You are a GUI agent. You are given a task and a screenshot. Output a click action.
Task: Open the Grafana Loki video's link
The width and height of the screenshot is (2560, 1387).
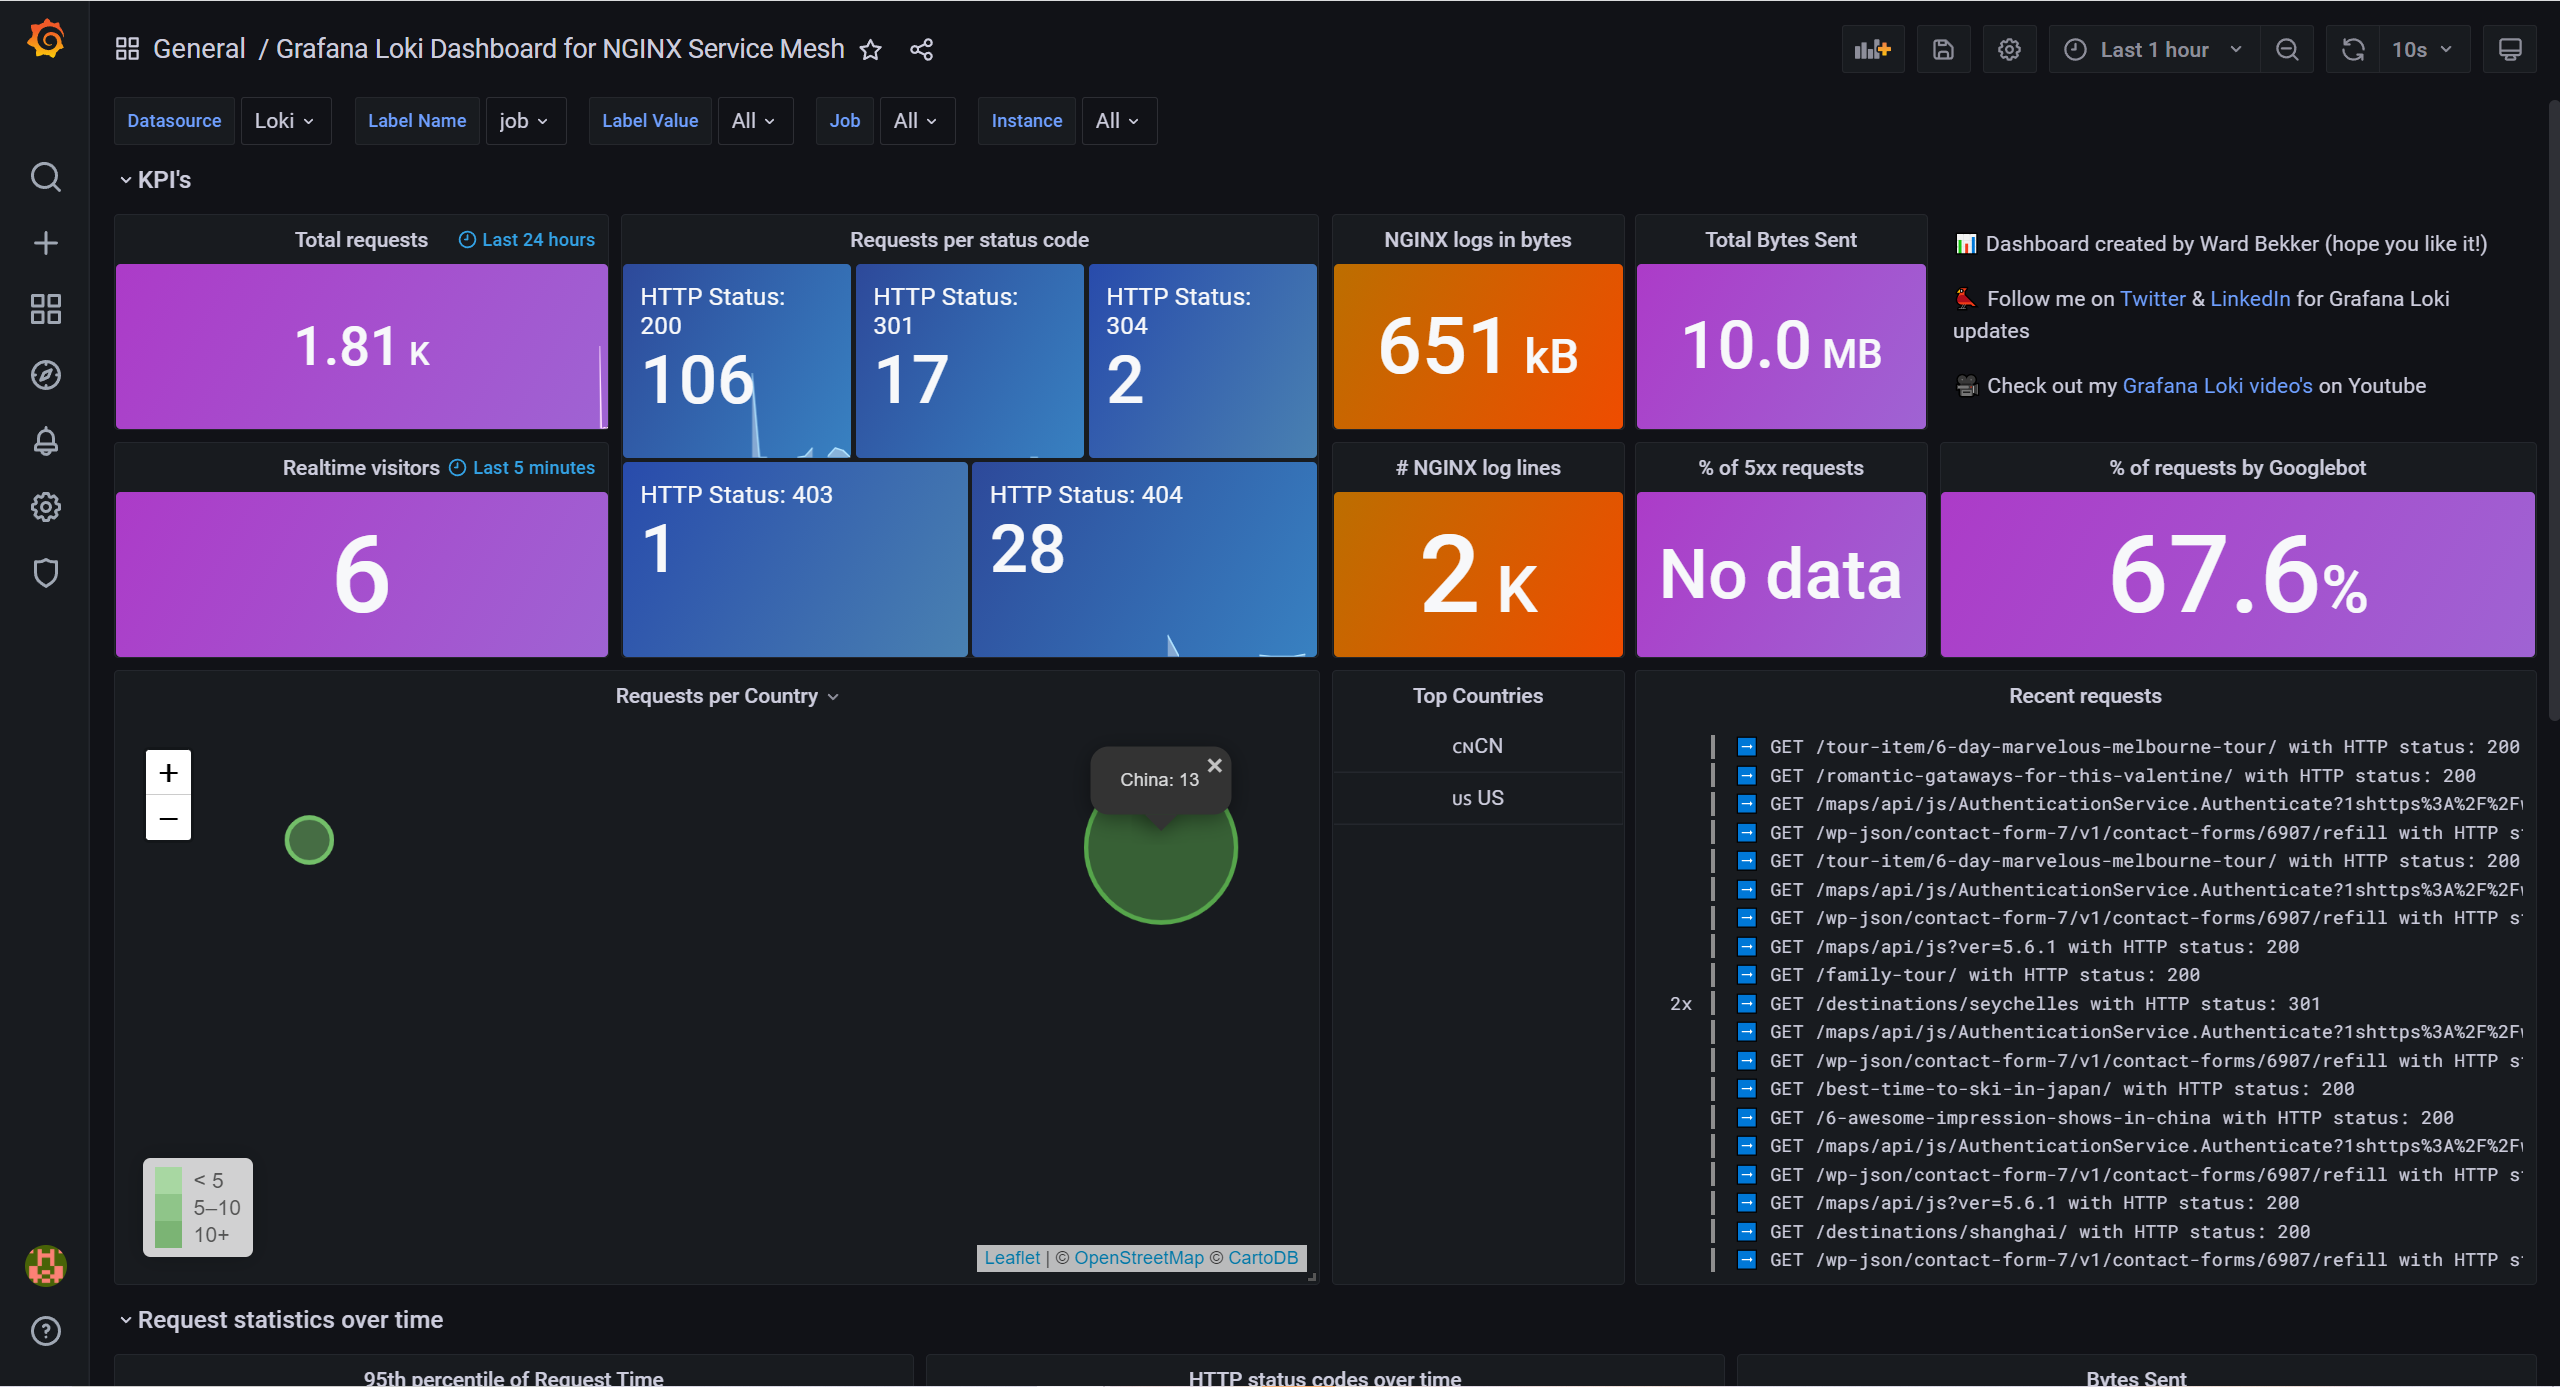click(2217, 385)
